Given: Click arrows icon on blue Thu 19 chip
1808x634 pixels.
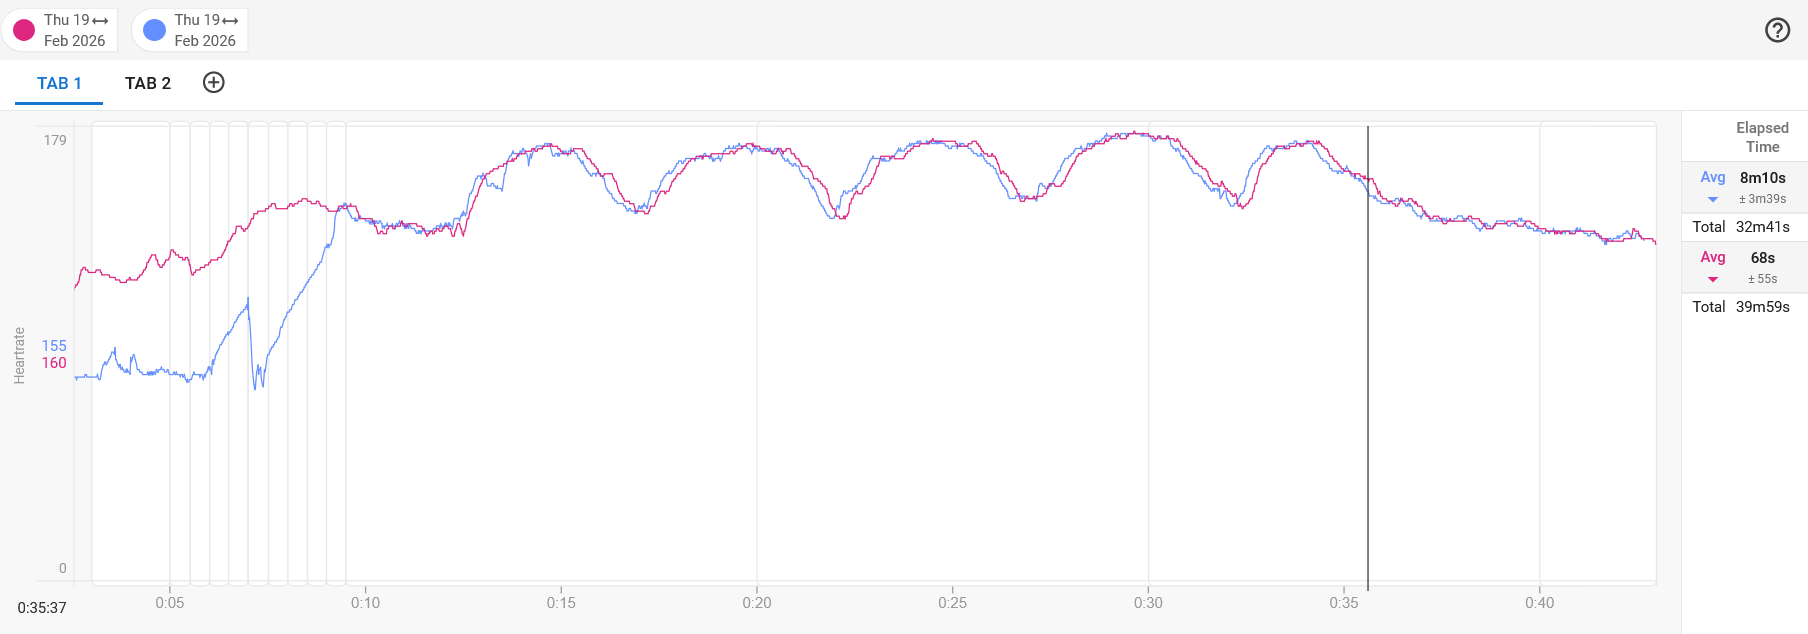Looking at the screenshot, I should (x=230, y=21).
